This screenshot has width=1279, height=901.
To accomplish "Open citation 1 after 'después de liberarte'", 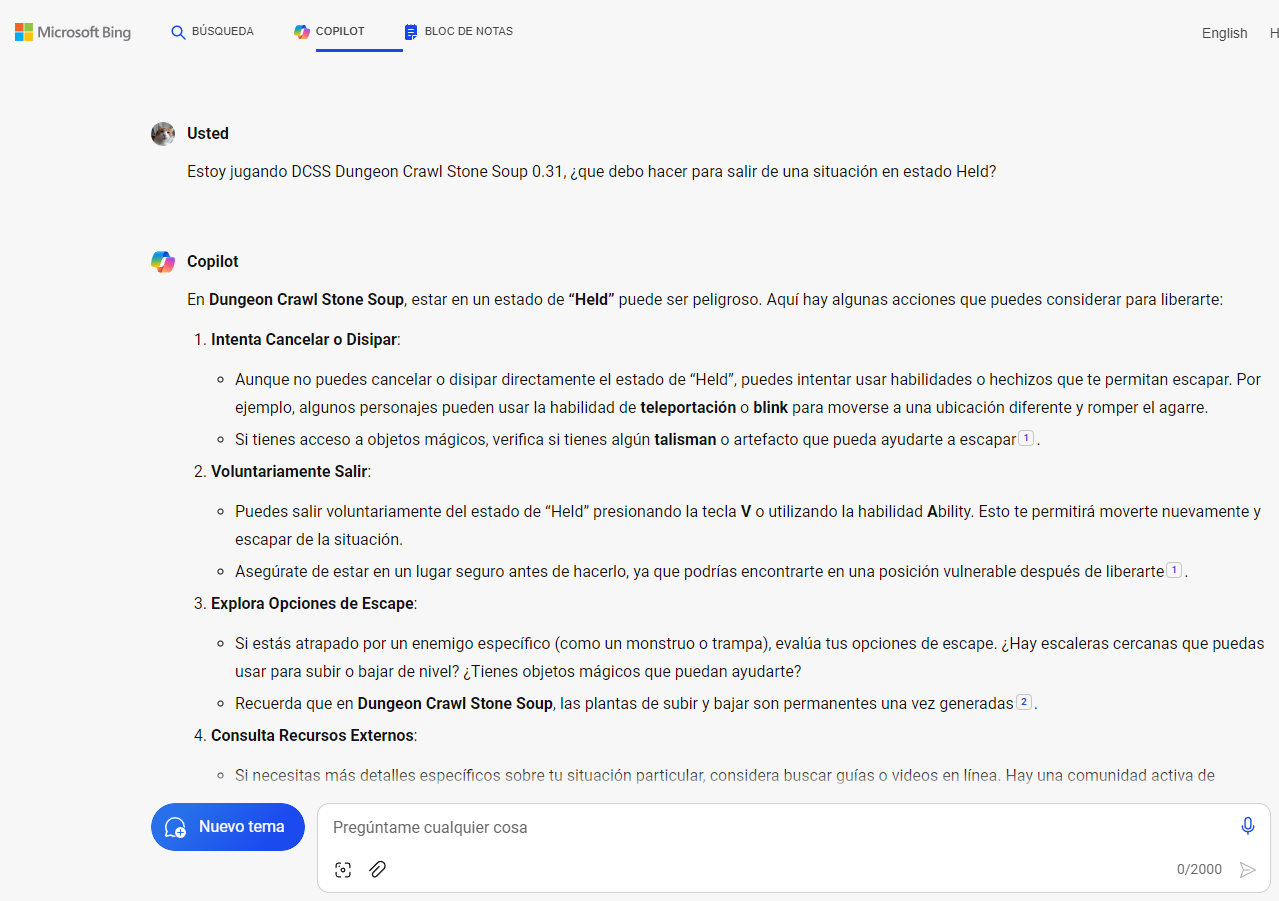I will click(x=1174, y=570).
